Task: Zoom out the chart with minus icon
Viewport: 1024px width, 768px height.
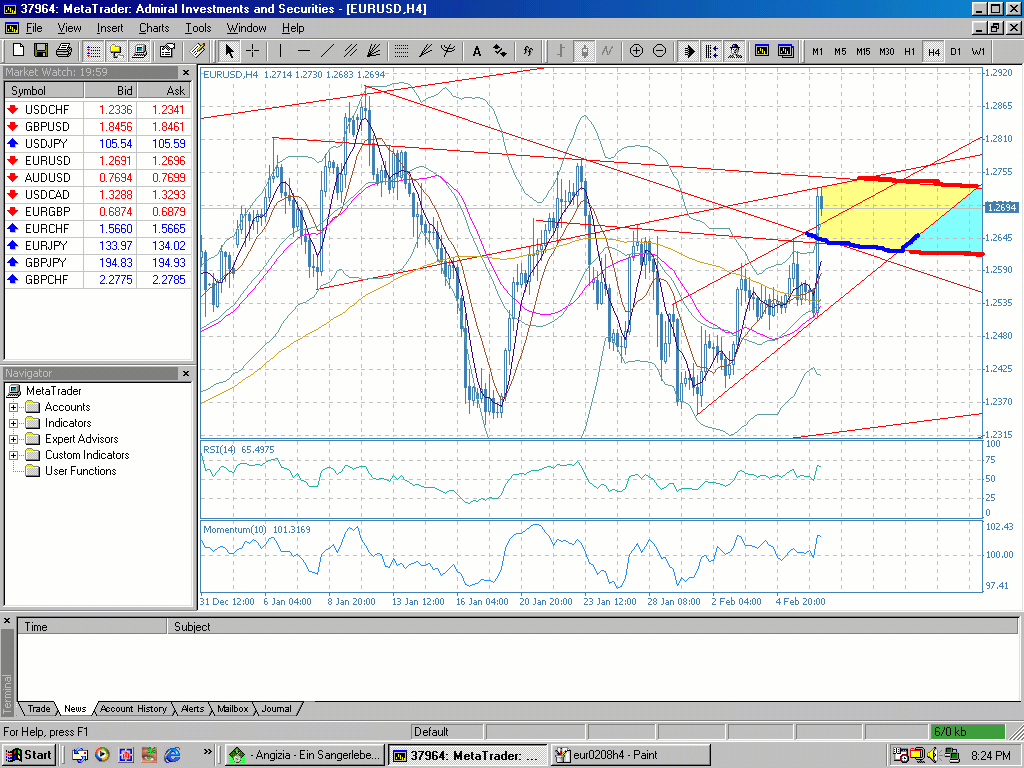Action: 660,50
